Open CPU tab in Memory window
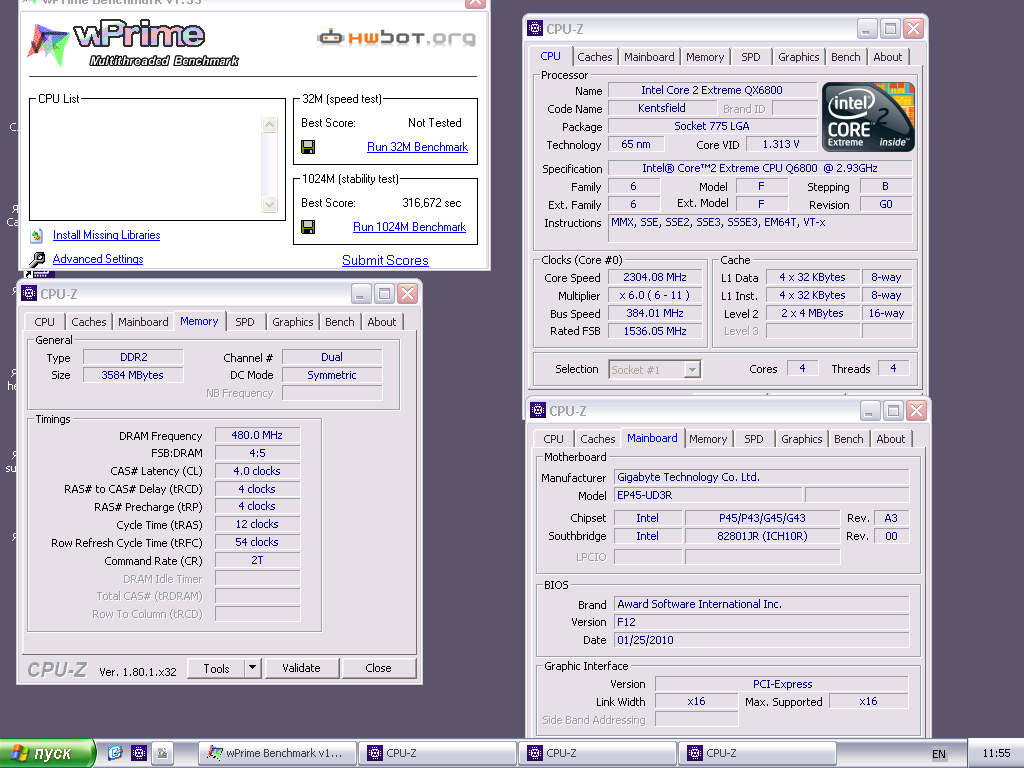1024x768 pixels. 44,322
